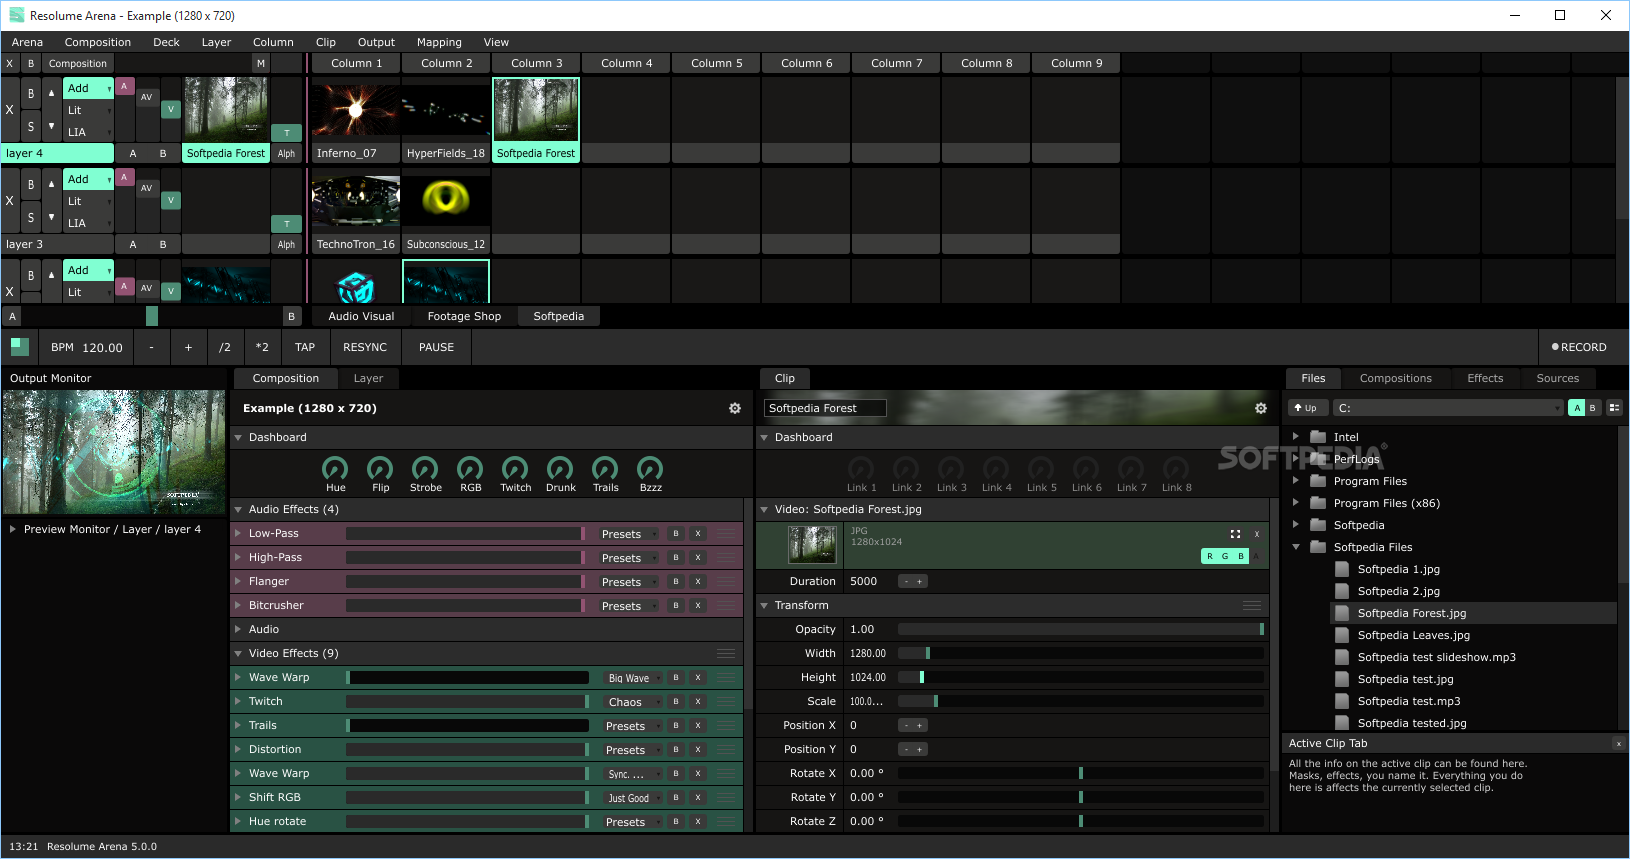
Task: Adjust the clip Scale slider
Action: 1081,701
